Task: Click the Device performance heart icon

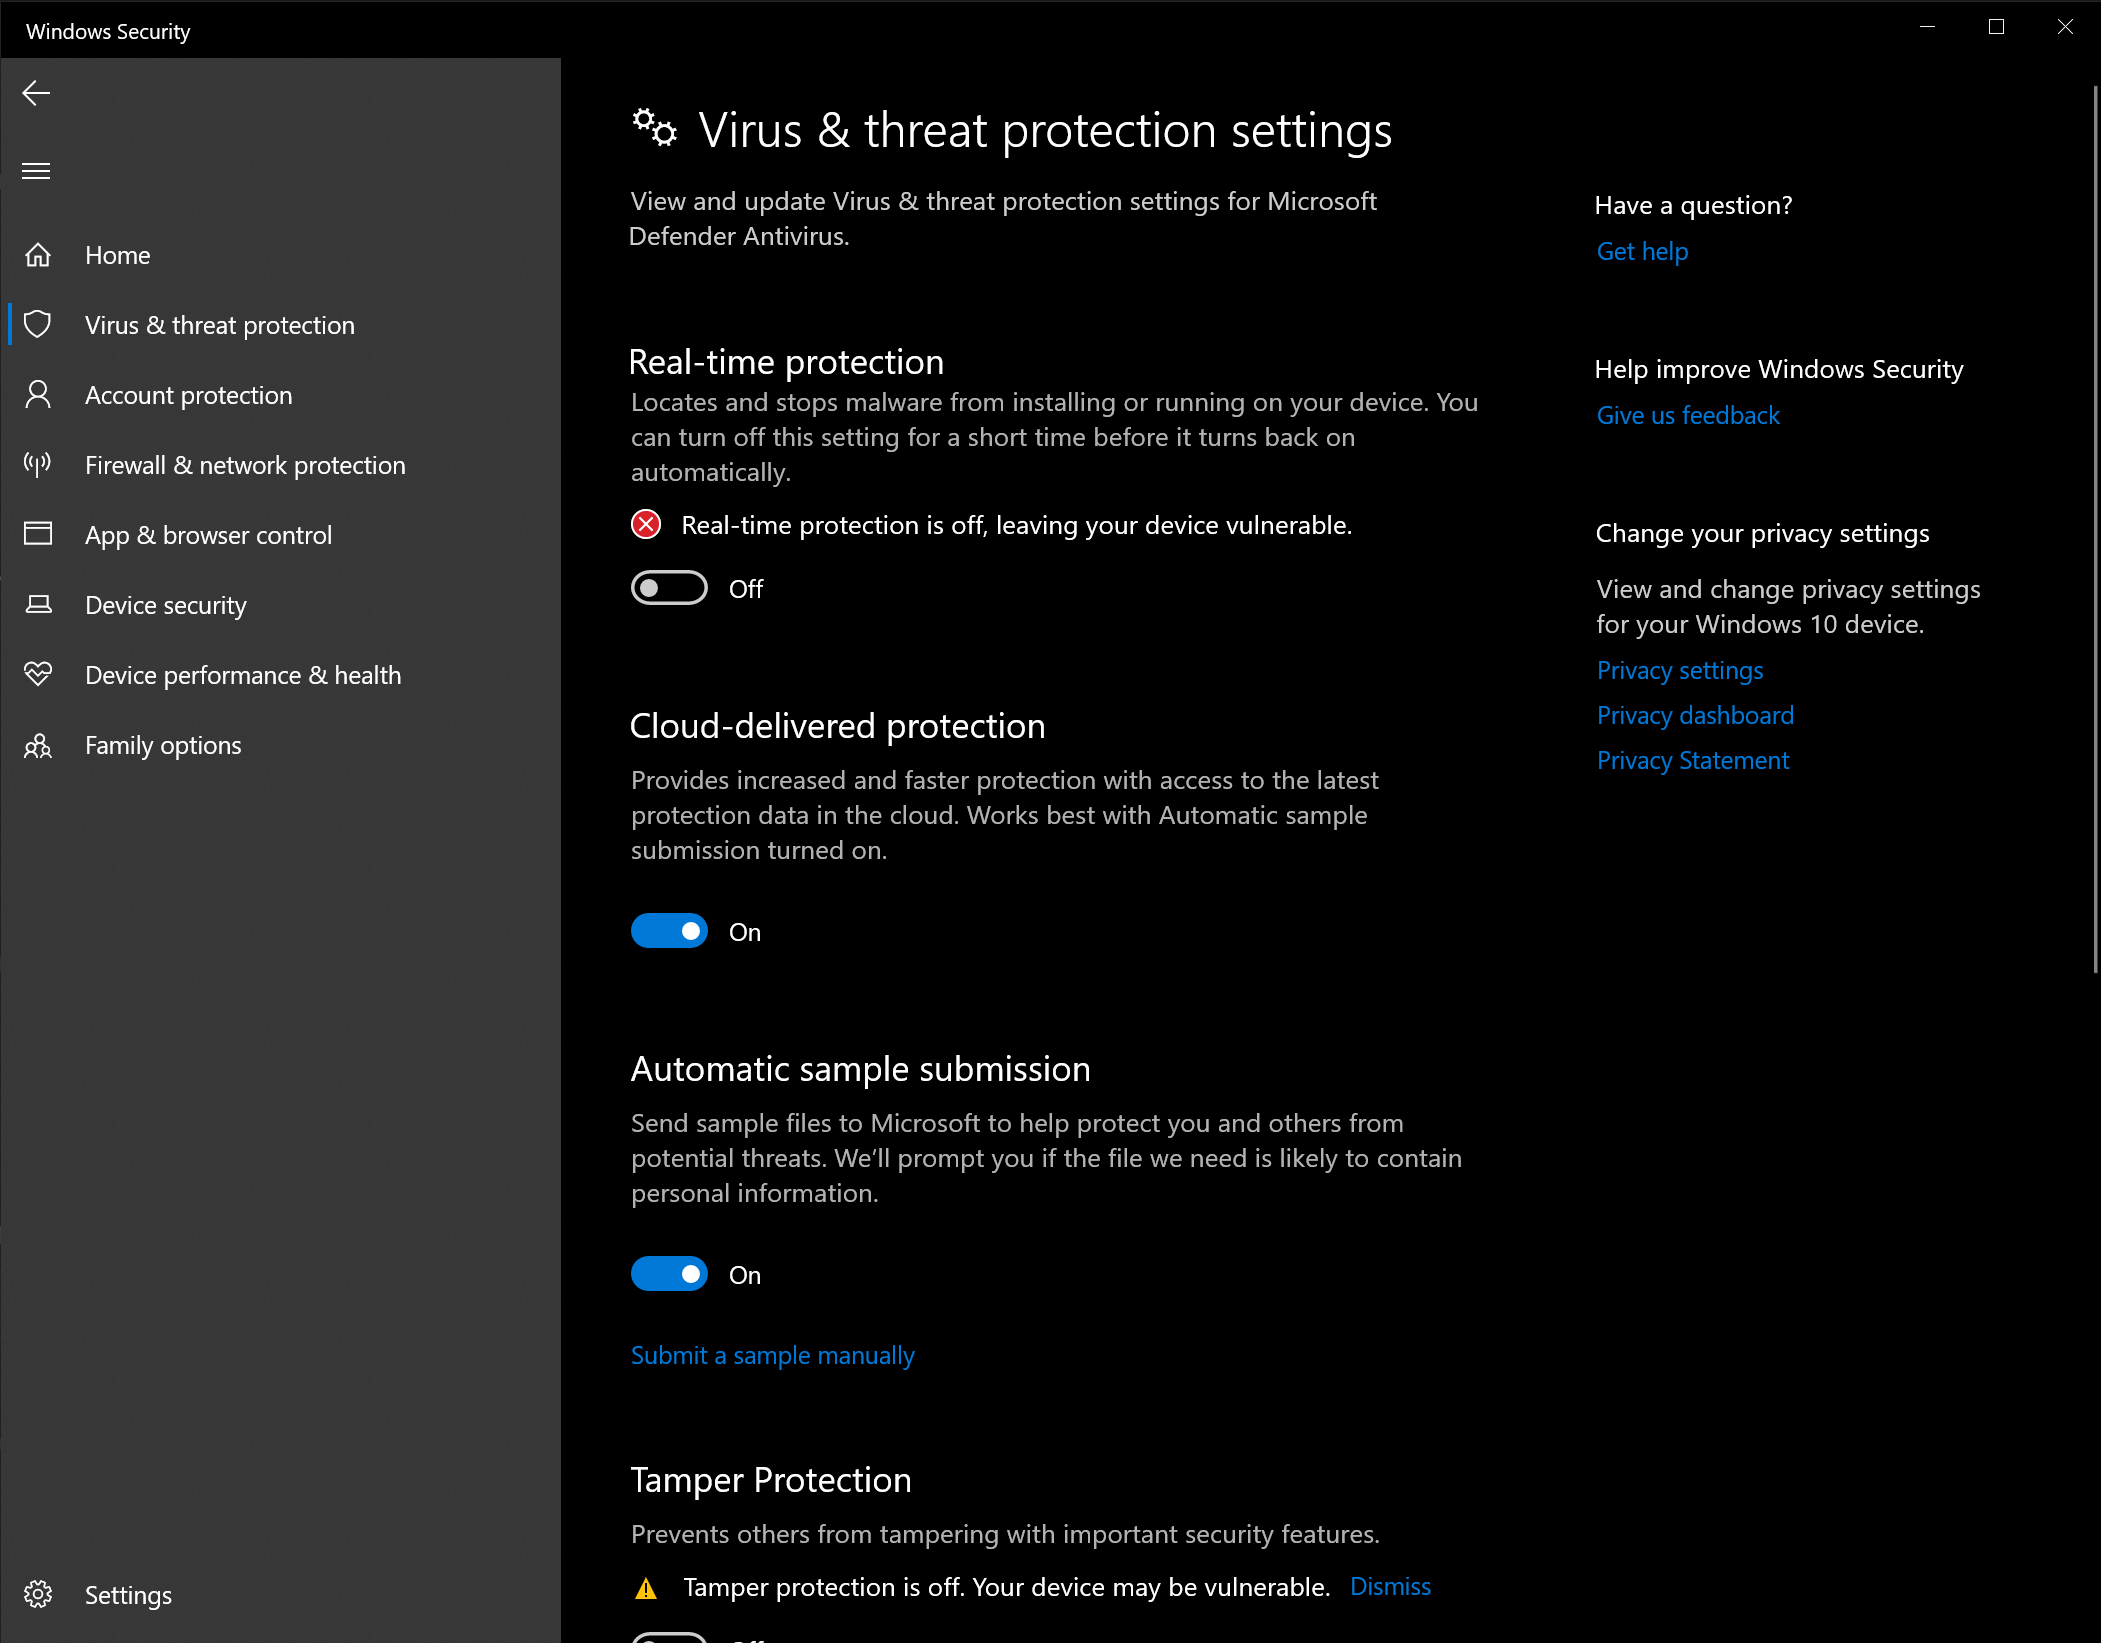Action: (x=38, y=675)
